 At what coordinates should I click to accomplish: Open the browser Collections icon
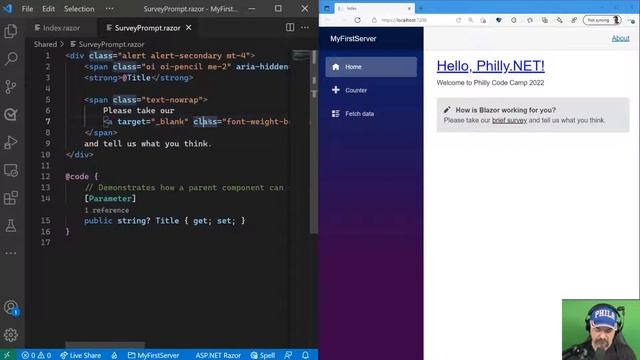545,20
